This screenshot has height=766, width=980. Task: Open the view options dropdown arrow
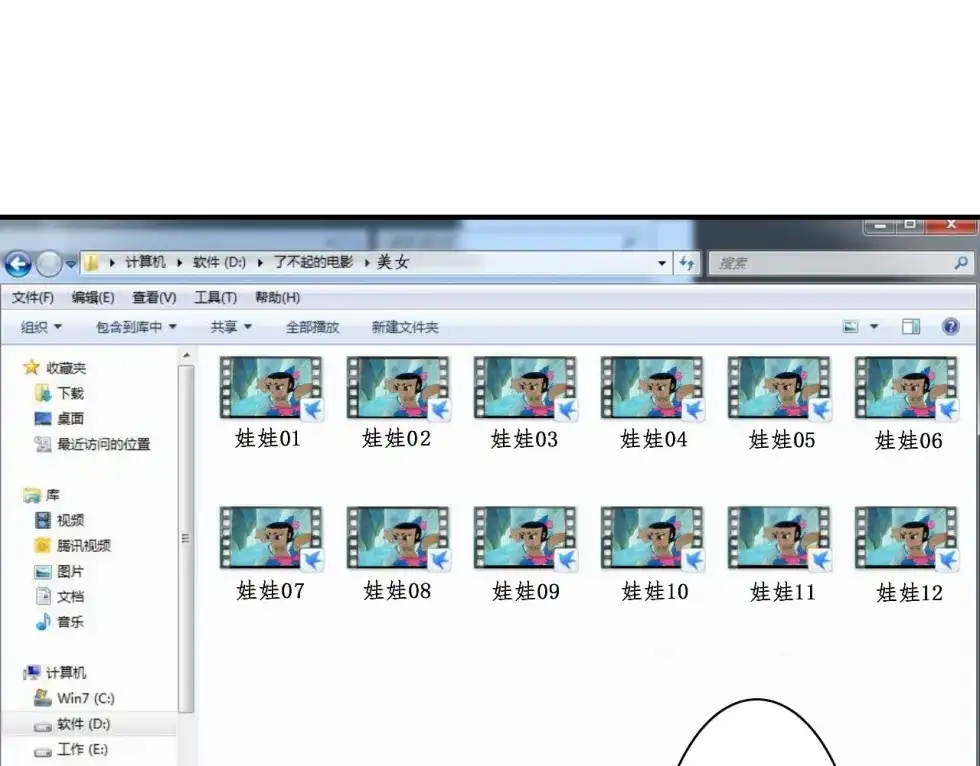pyautogui.click(x=874, y=326)
